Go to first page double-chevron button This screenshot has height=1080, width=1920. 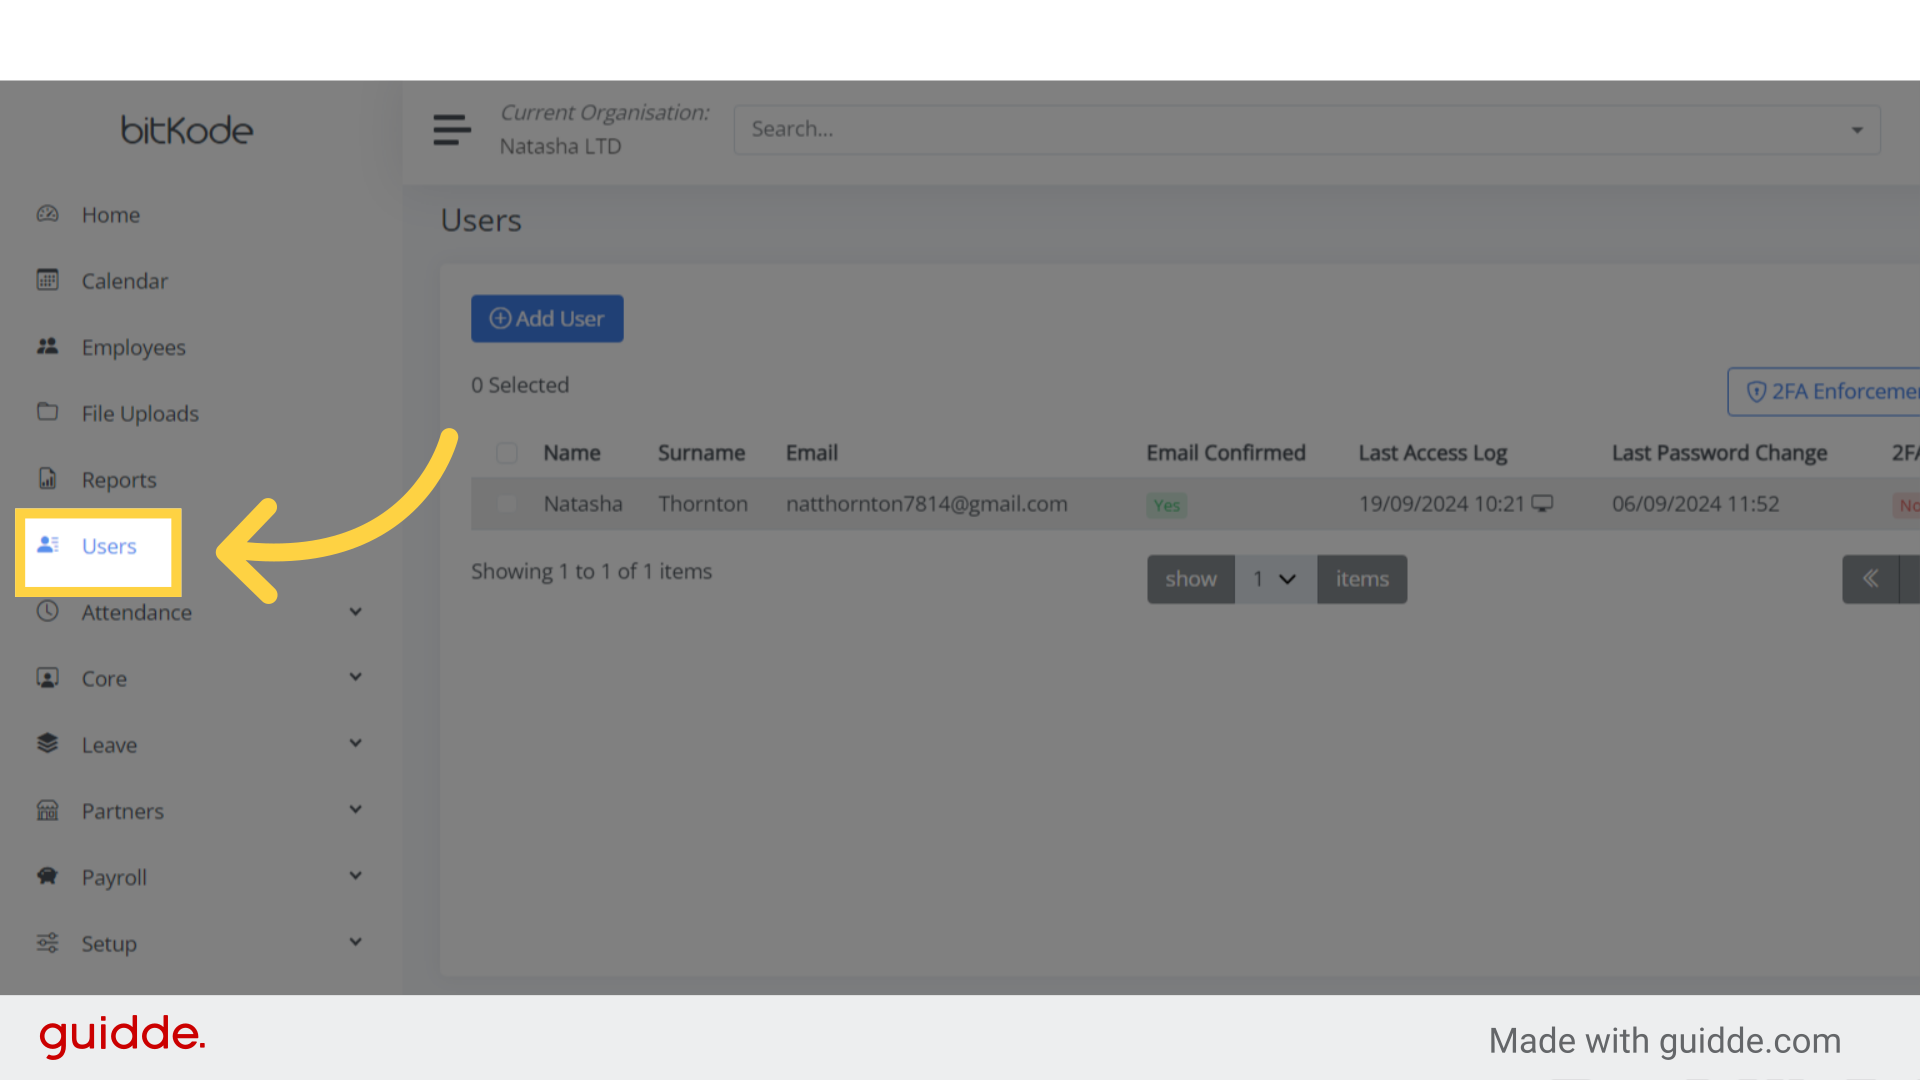[x=1870, y=579]
